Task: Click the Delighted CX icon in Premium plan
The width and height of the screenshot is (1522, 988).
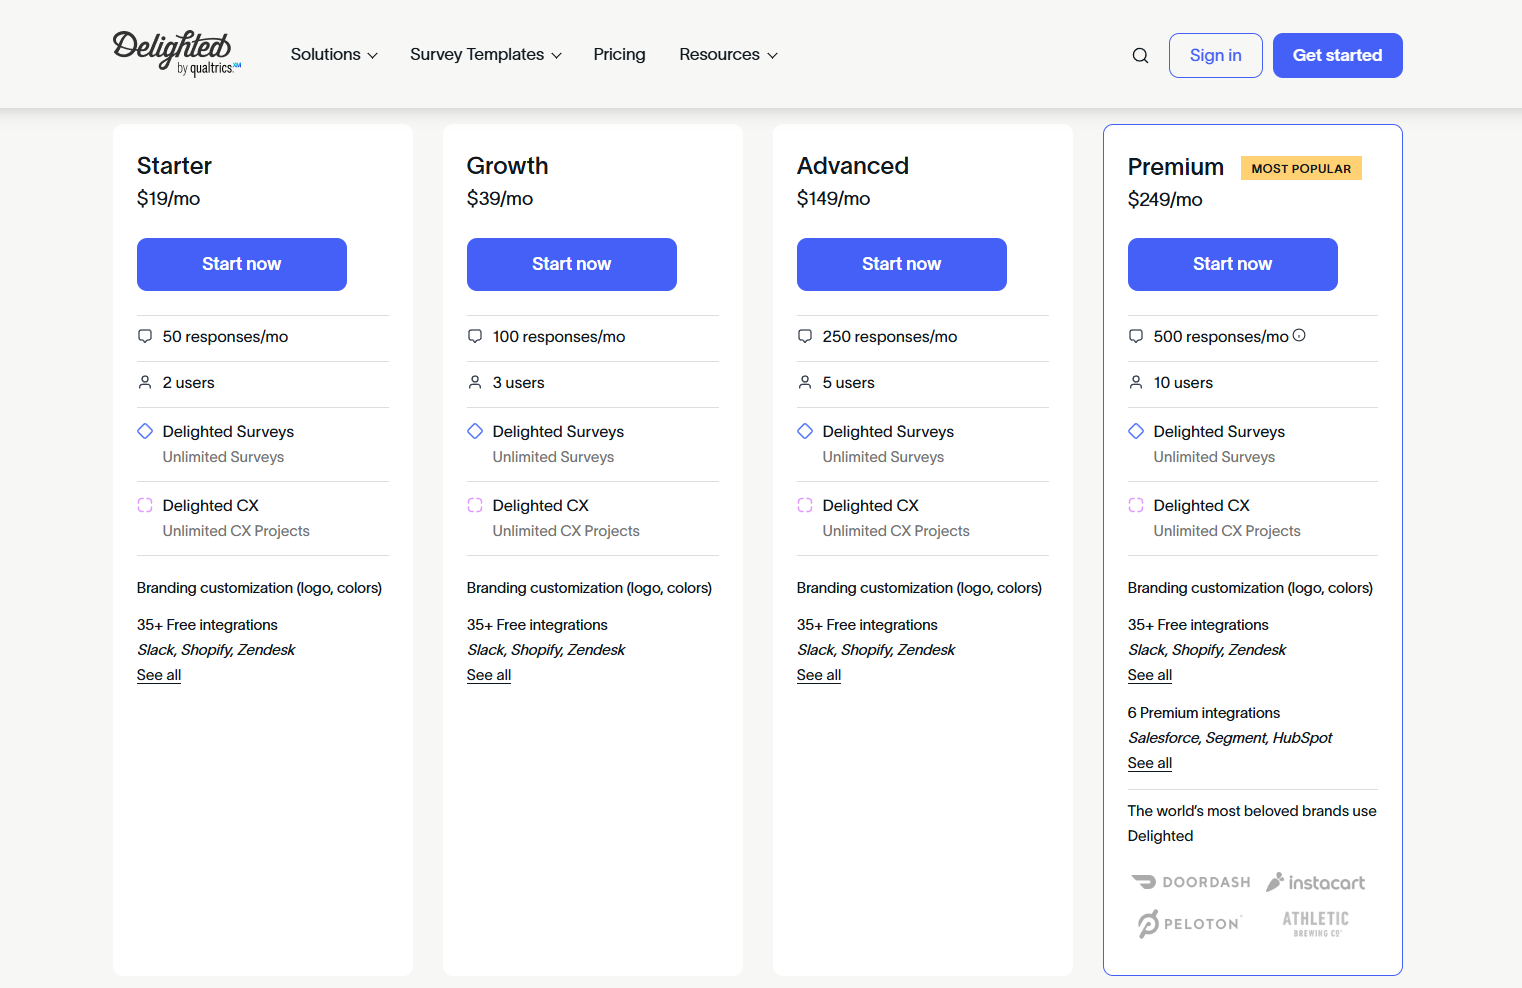Action: [1135, 505]
